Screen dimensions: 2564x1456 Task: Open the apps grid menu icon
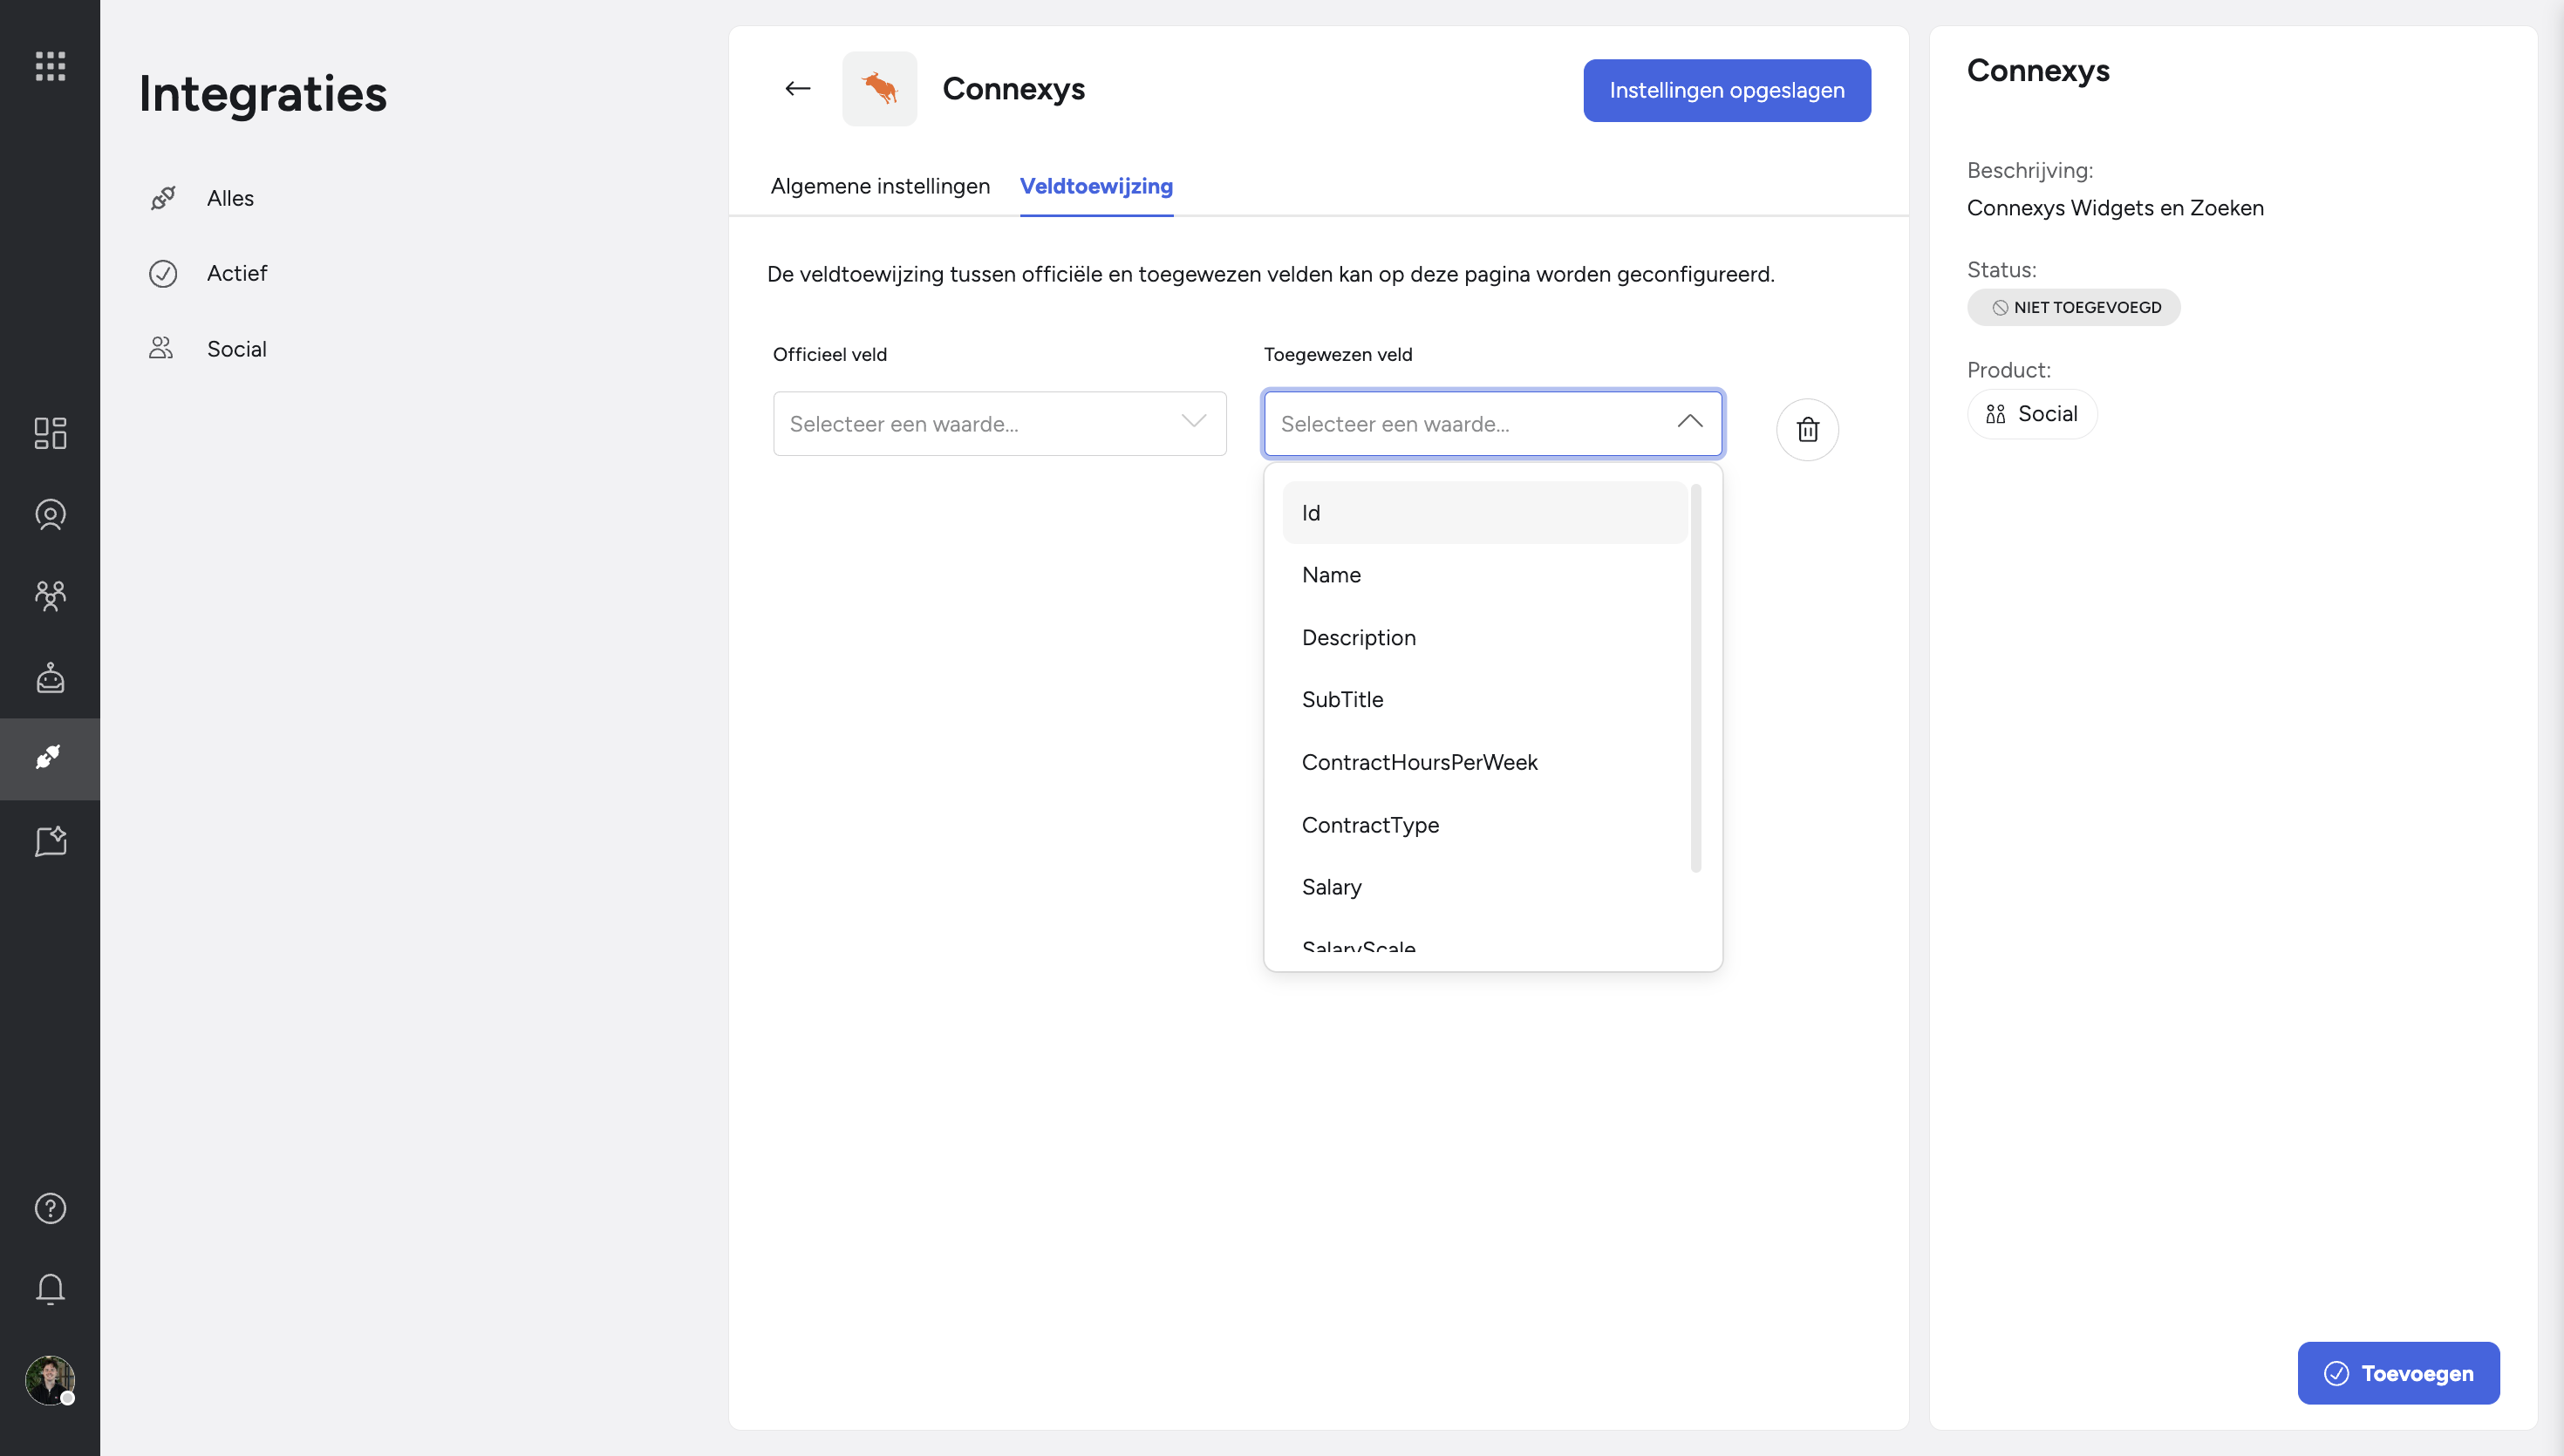(x=50, y=66)
